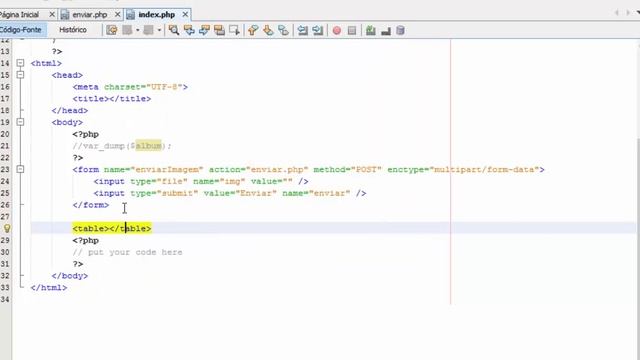Click the <meta charset="UTF-8"> line
Viewport: 640px width, 360px height.
click(130, 87)
